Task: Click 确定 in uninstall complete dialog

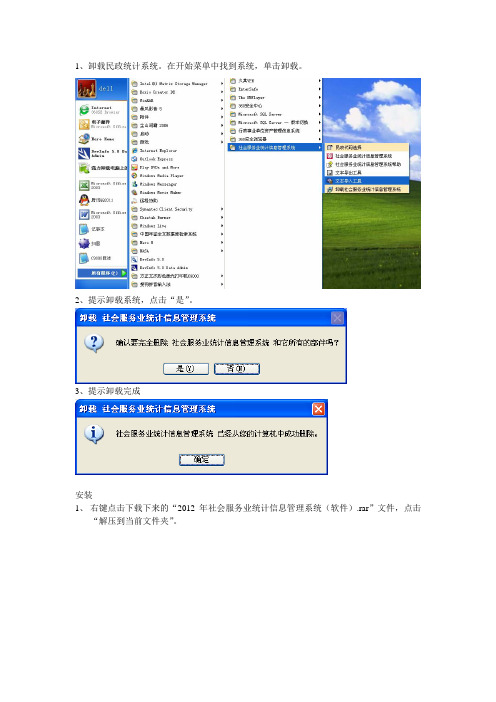Action: point(201,460)
